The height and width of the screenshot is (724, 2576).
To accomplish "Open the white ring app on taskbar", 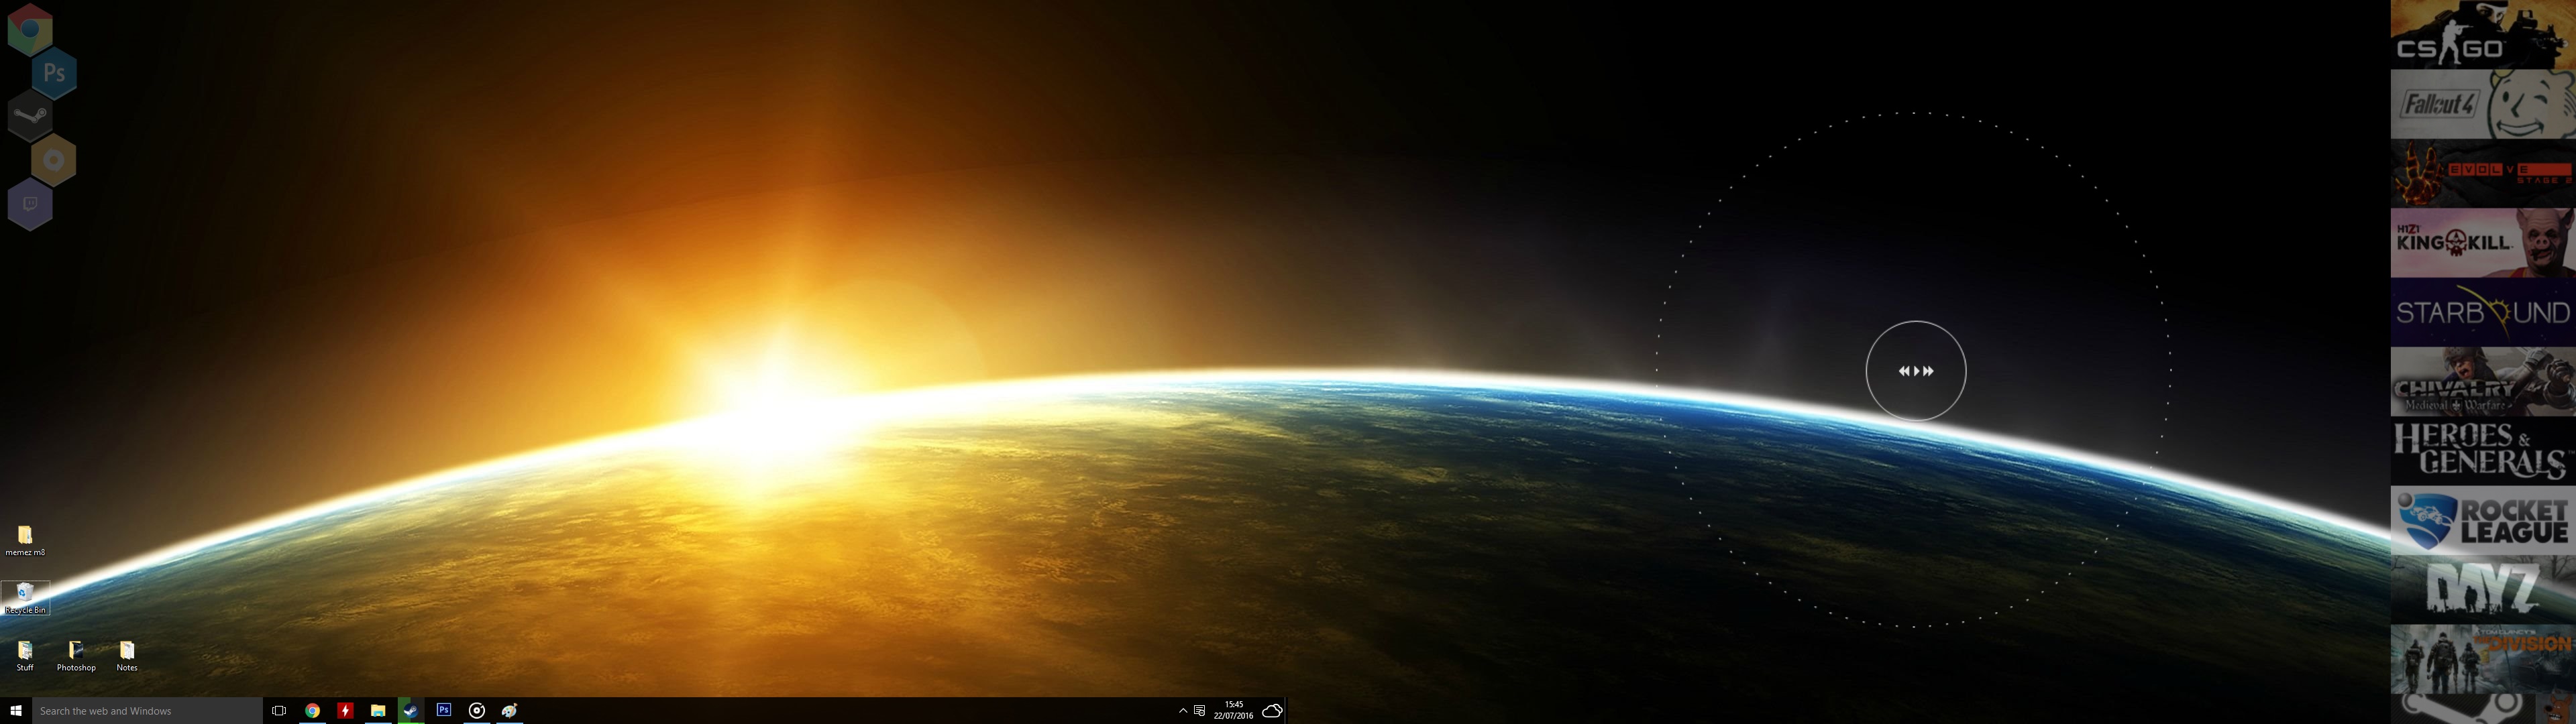I will coord(477,711).
